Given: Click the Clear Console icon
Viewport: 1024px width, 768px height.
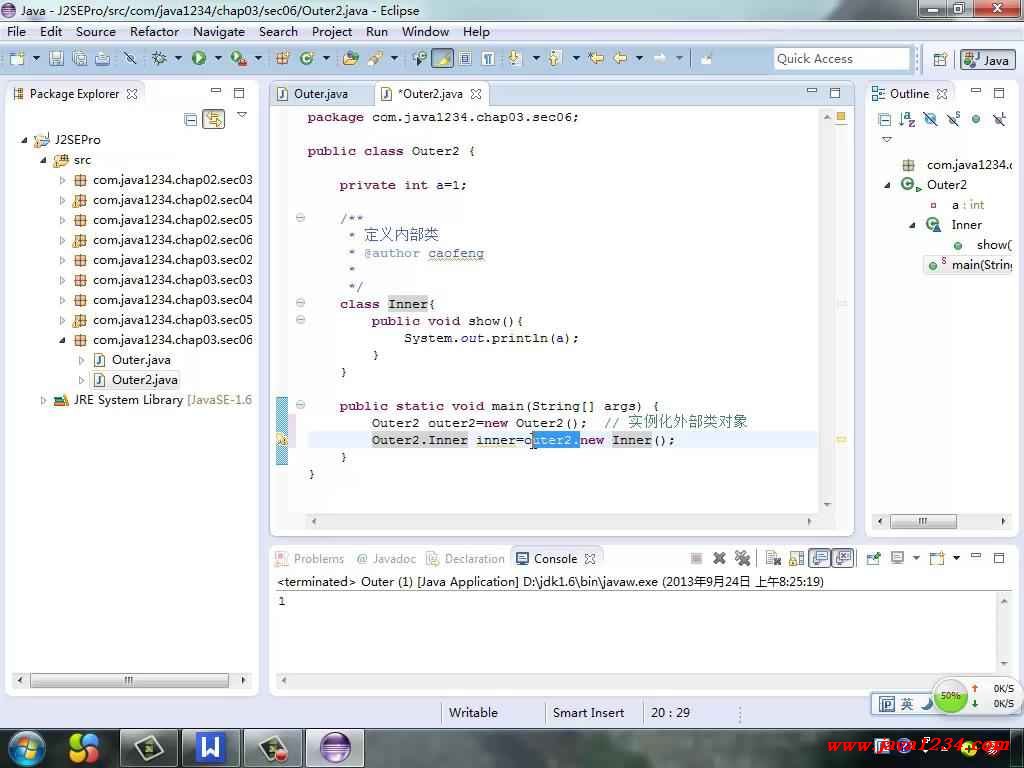Looking at the screenshot, I should click(x=773, y=559).
